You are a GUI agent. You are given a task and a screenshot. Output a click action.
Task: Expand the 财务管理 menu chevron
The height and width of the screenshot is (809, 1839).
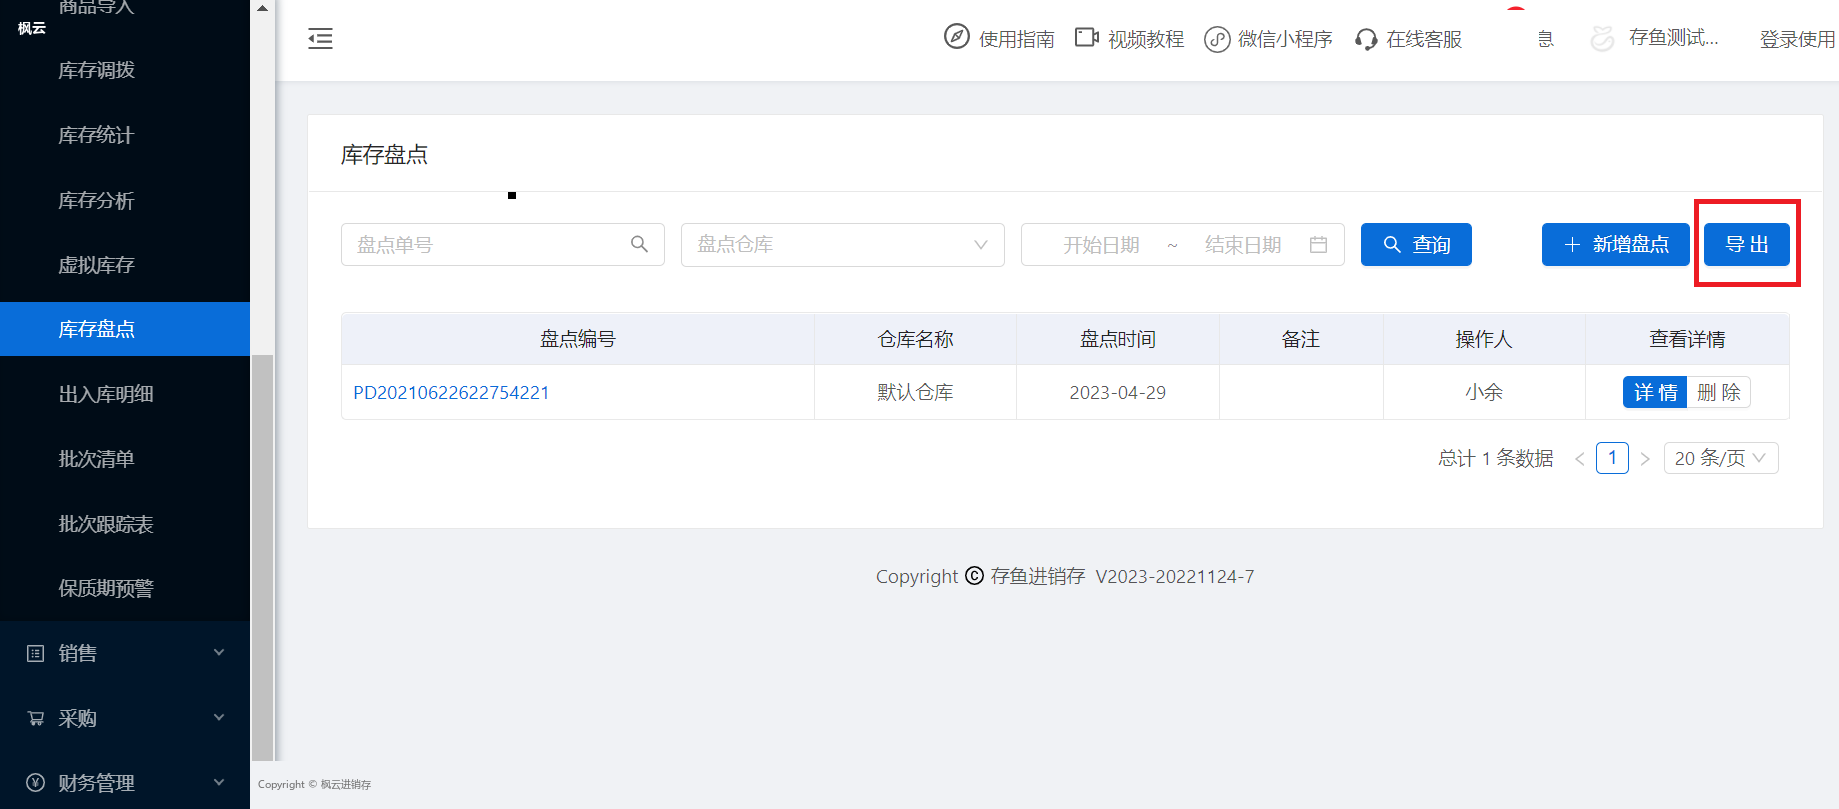tap(219, 783)
